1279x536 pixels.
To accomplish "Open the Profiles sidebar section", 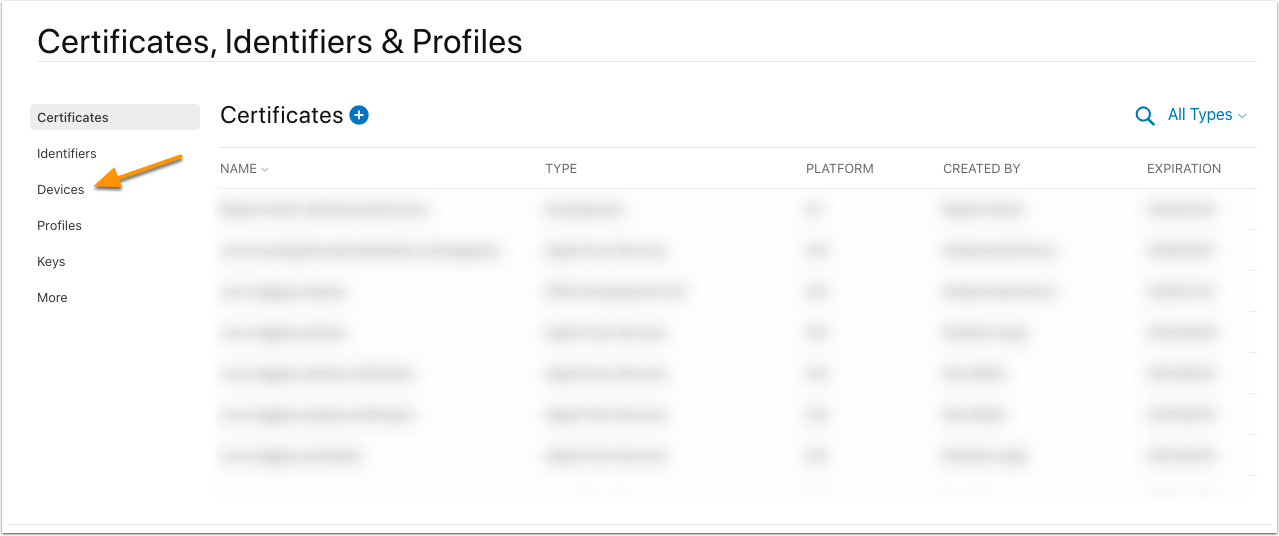I will pos(60,225).
